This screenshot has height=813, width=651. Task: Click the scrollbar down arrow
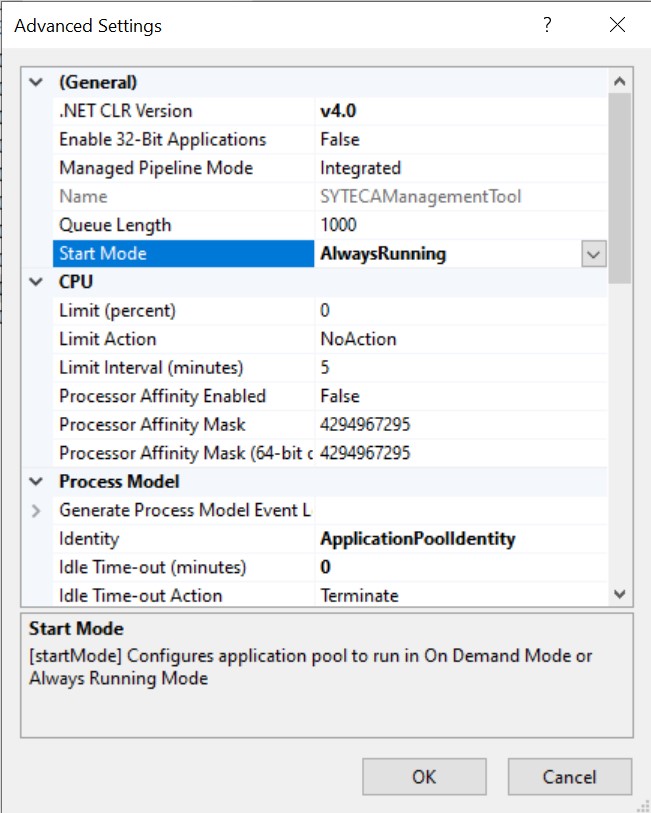click(x=620, y=595)
